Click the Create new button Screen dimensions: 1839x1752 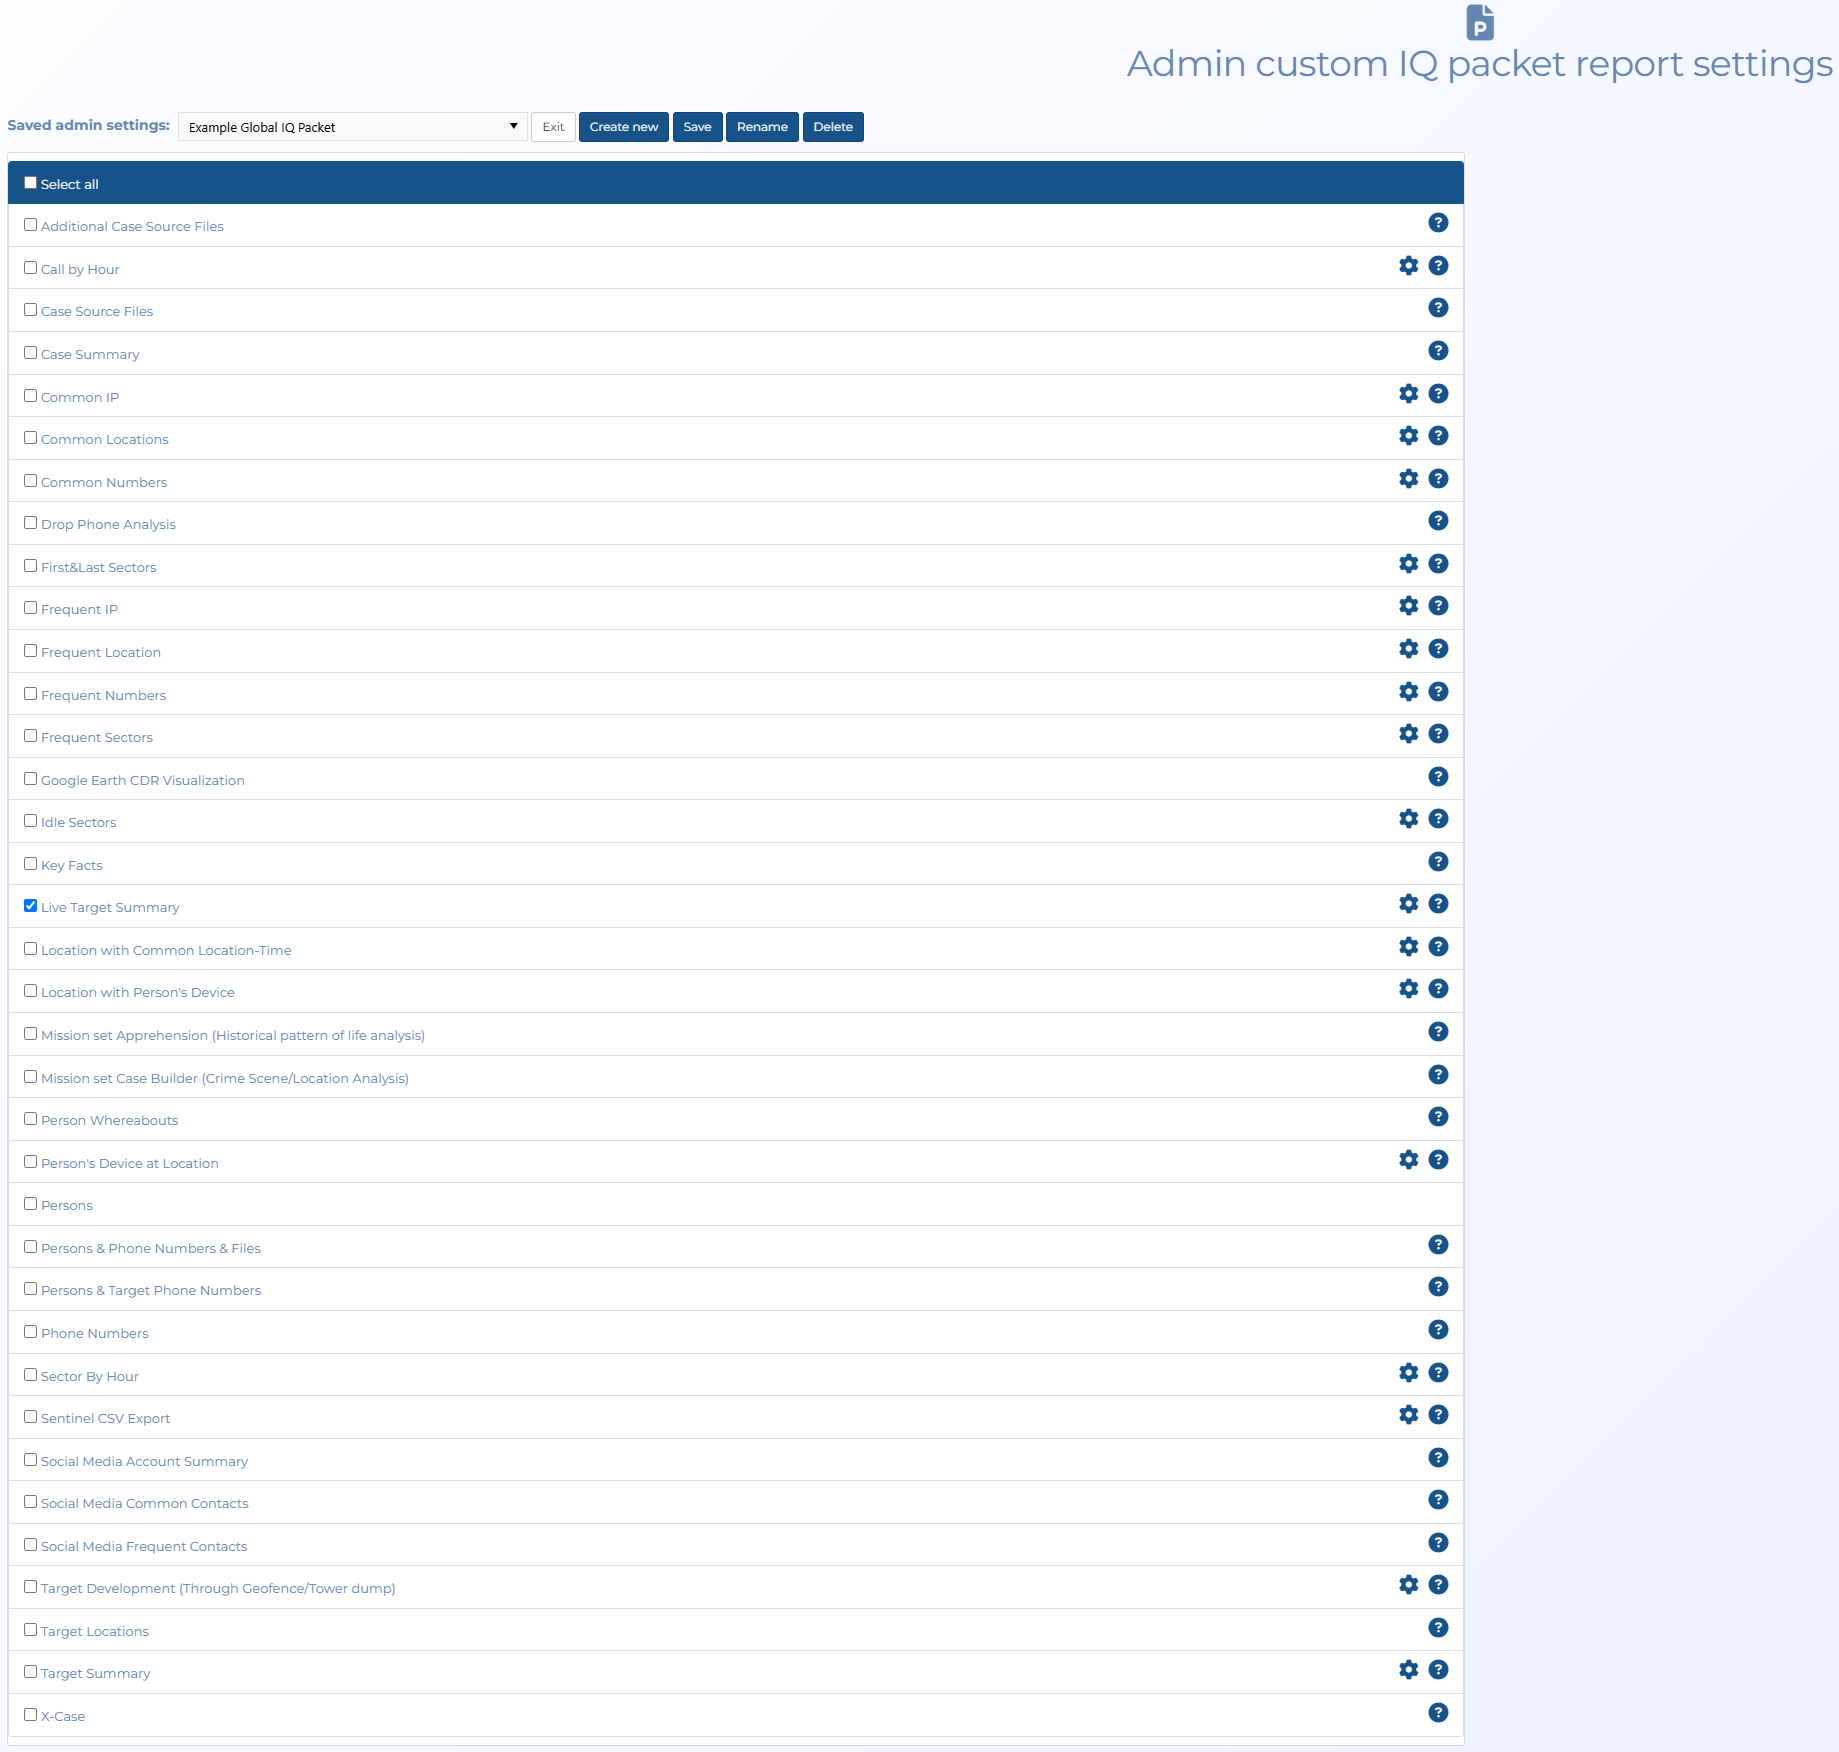[623, 127]
